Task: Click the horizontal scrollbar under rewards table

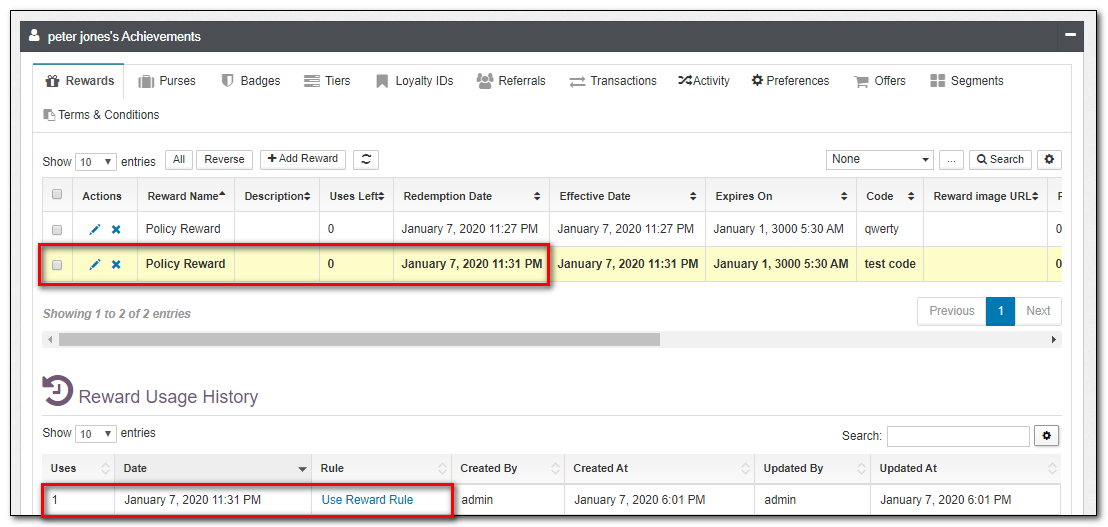Action: point(359,340)
